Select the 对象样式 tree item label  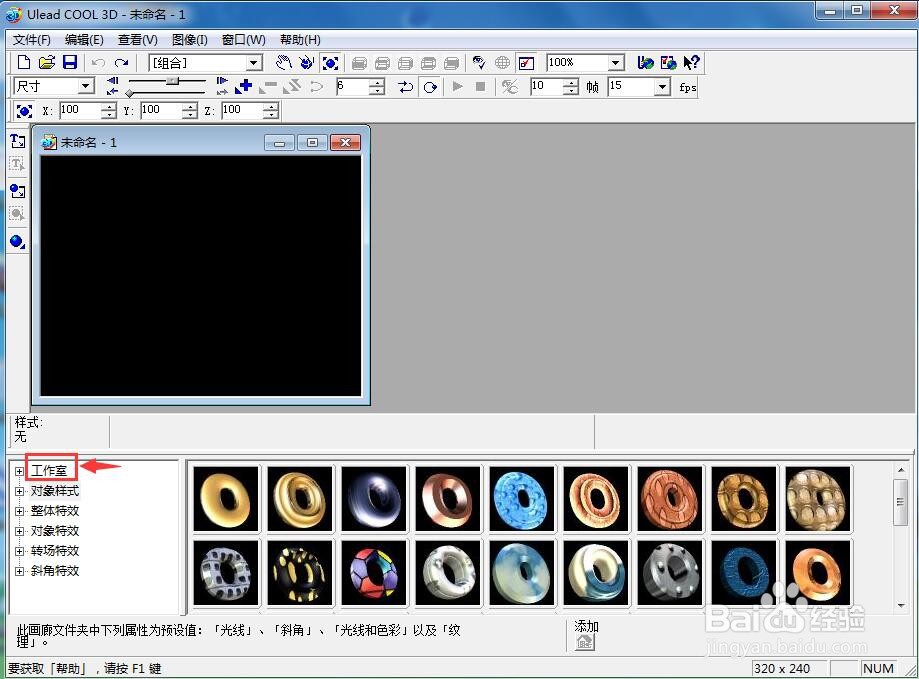coord(55,491)
